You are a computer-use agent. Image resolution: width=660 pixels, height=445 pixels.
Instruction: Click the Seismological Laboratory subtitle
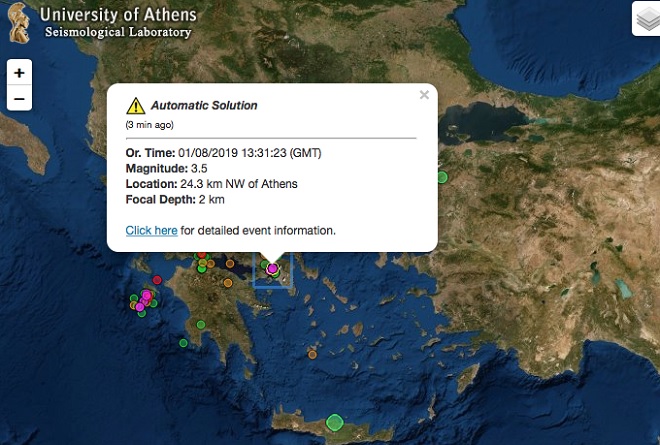117,33
